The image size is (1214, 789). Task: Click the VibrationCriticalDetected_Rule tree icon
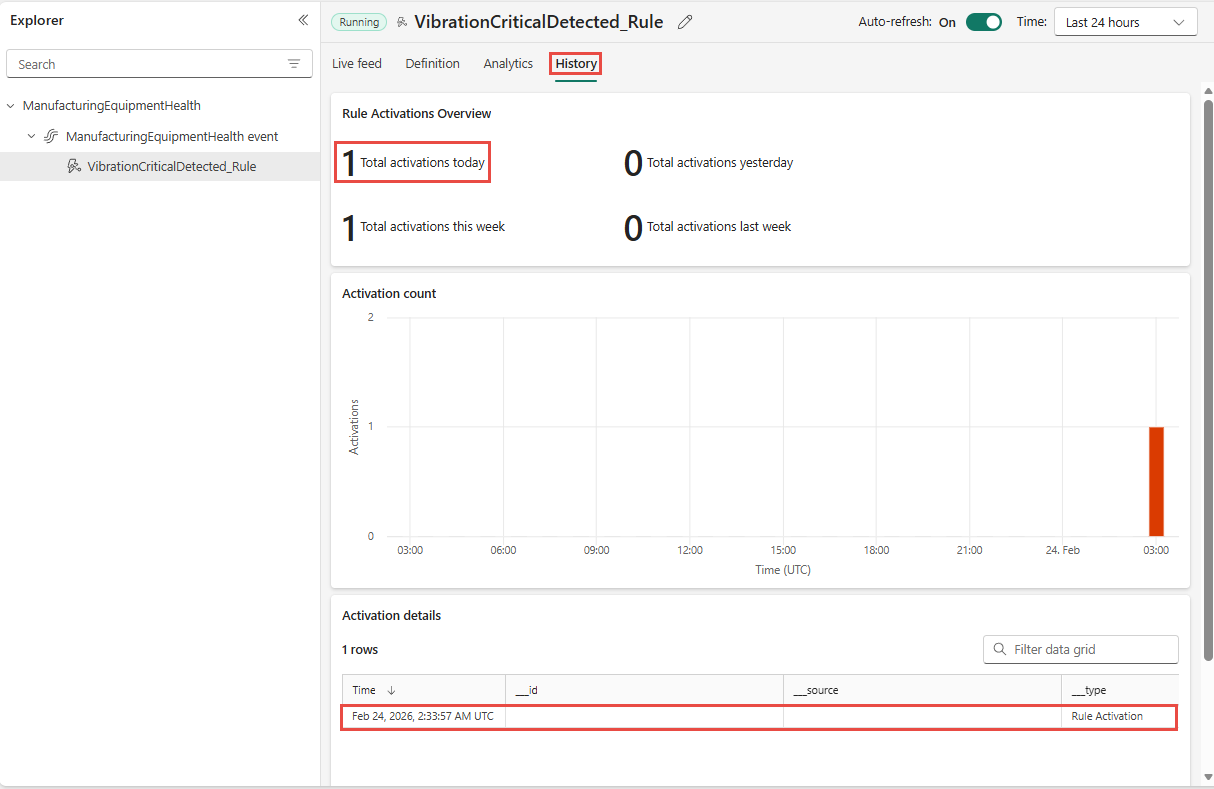pyautogui.click(x=74, y=166)
